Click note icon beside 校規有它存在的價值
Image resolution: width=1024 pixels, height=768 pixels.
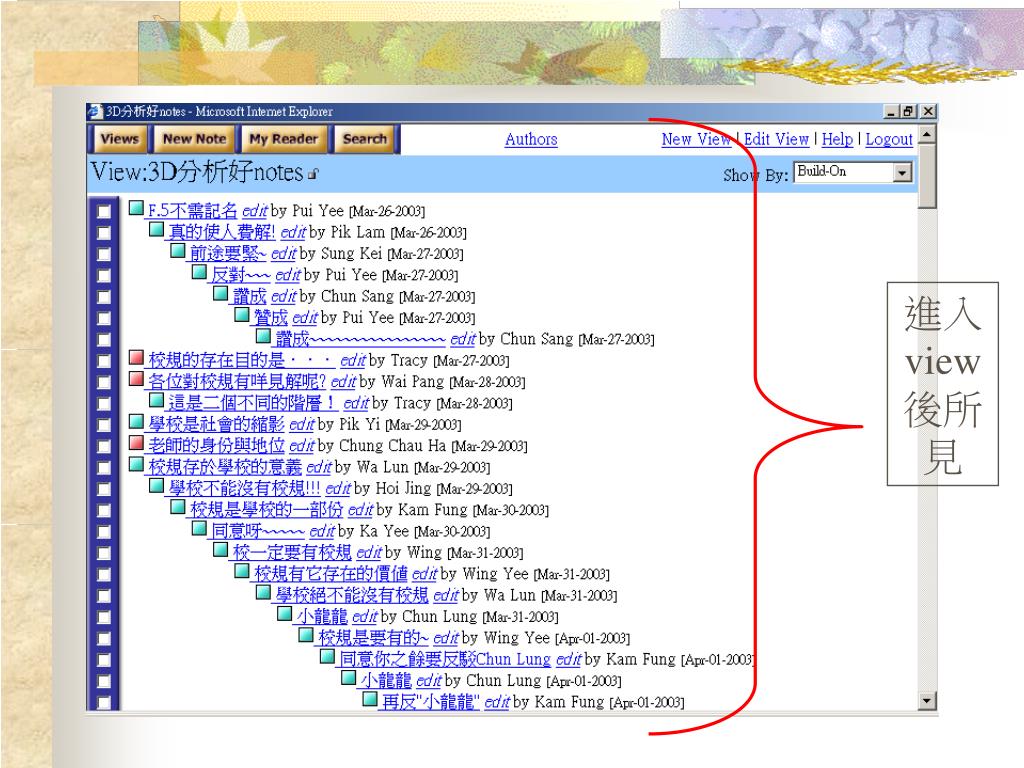point(242,572)
